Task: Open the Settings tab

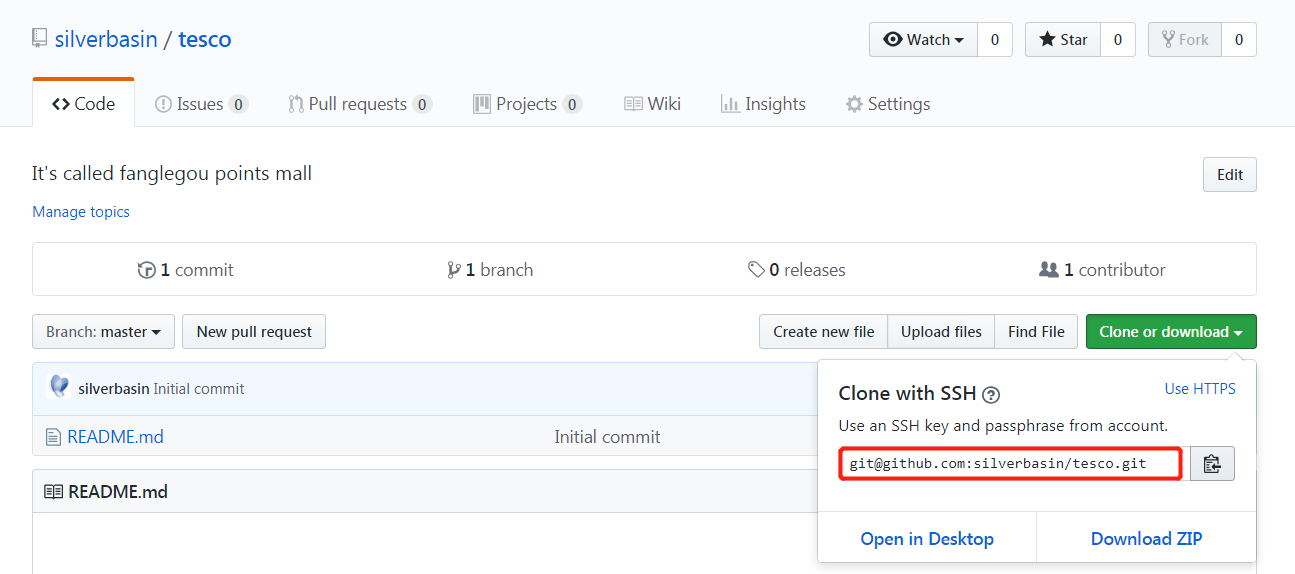Action: click(x=887, y=104)
